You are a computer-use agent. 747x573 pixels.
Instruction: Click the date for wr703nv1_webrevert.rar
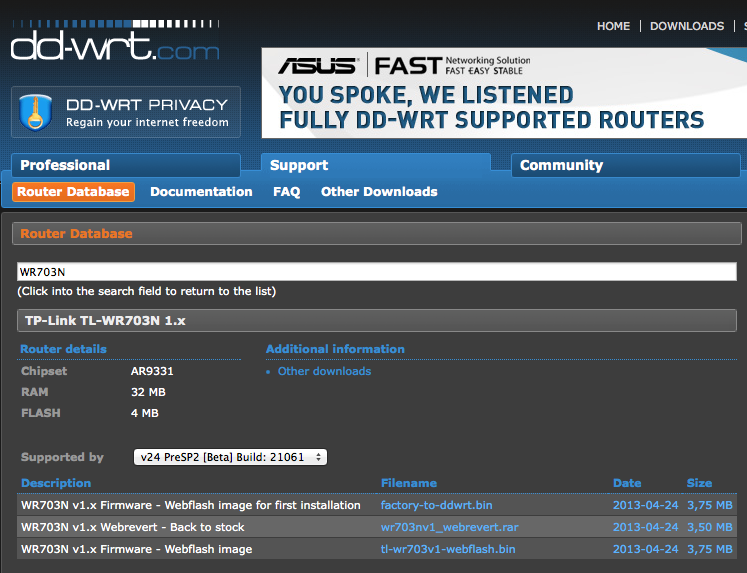pyautogui.click(x=645, y=527)
